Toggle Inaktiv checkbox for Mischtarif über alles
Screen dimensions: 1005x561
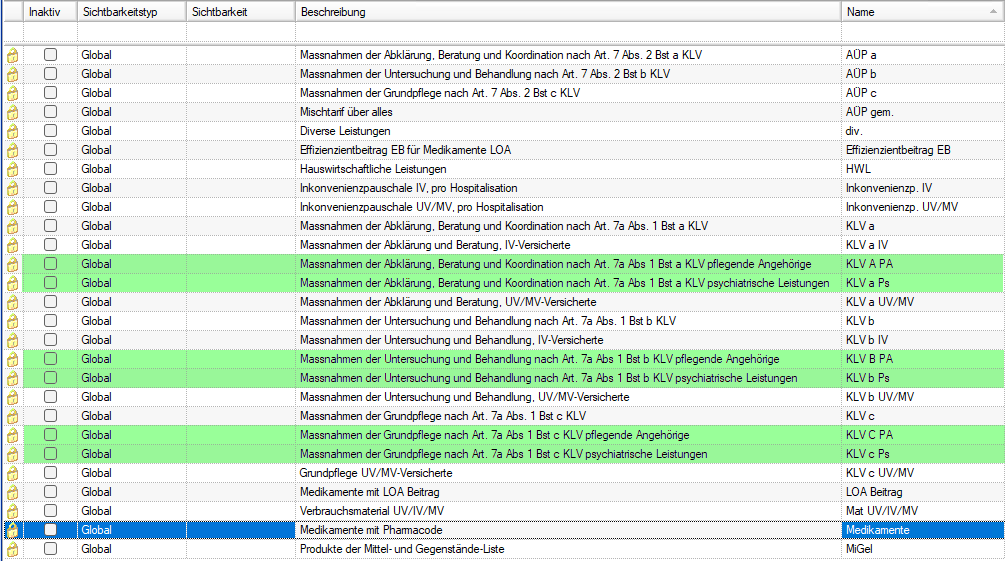(50, 112)
